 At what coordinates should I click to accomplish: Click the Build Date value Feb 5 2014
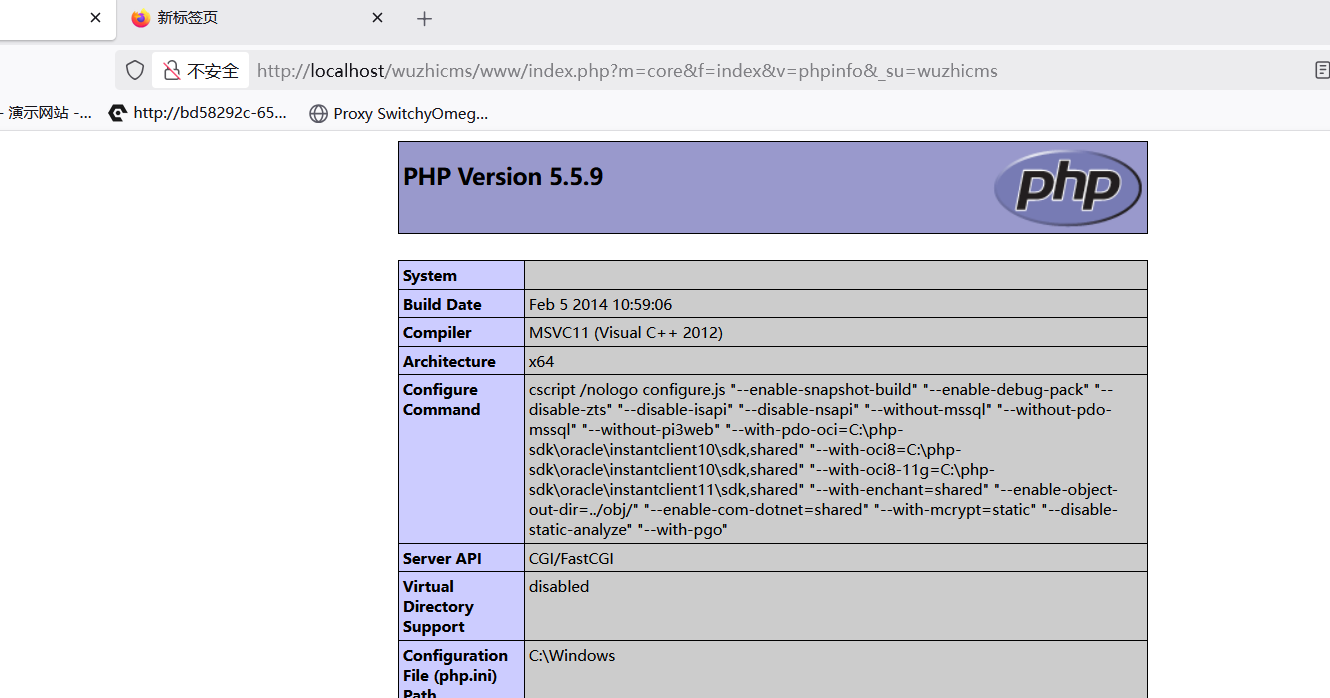600,304
